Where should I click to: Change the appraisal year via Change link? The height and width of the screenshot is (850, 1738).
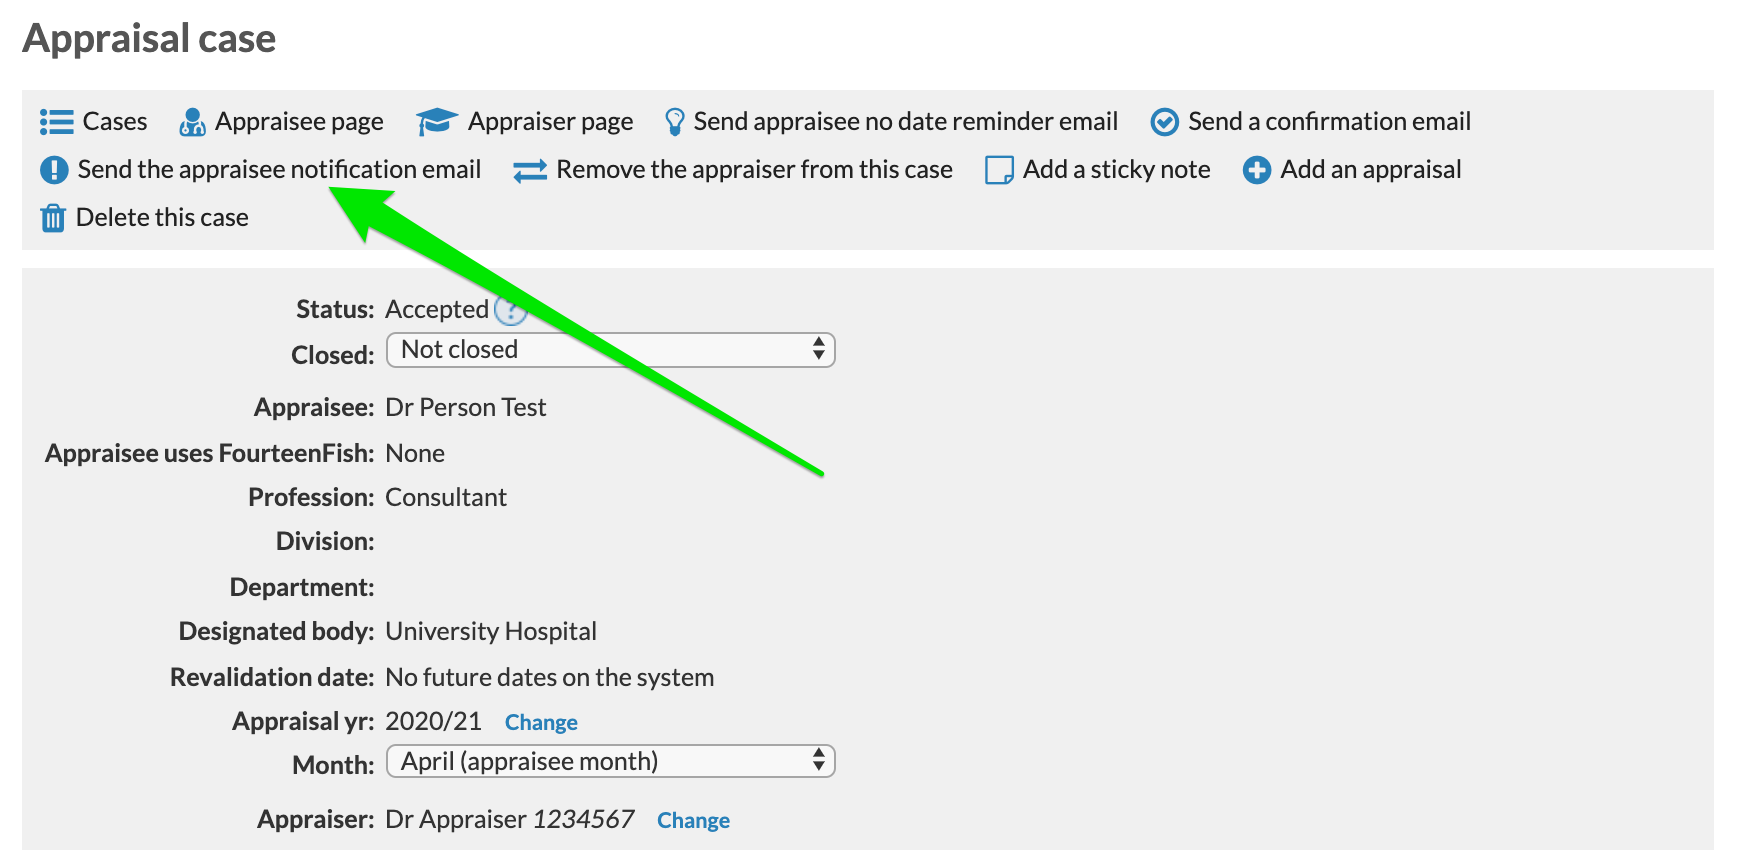[541, 722]
